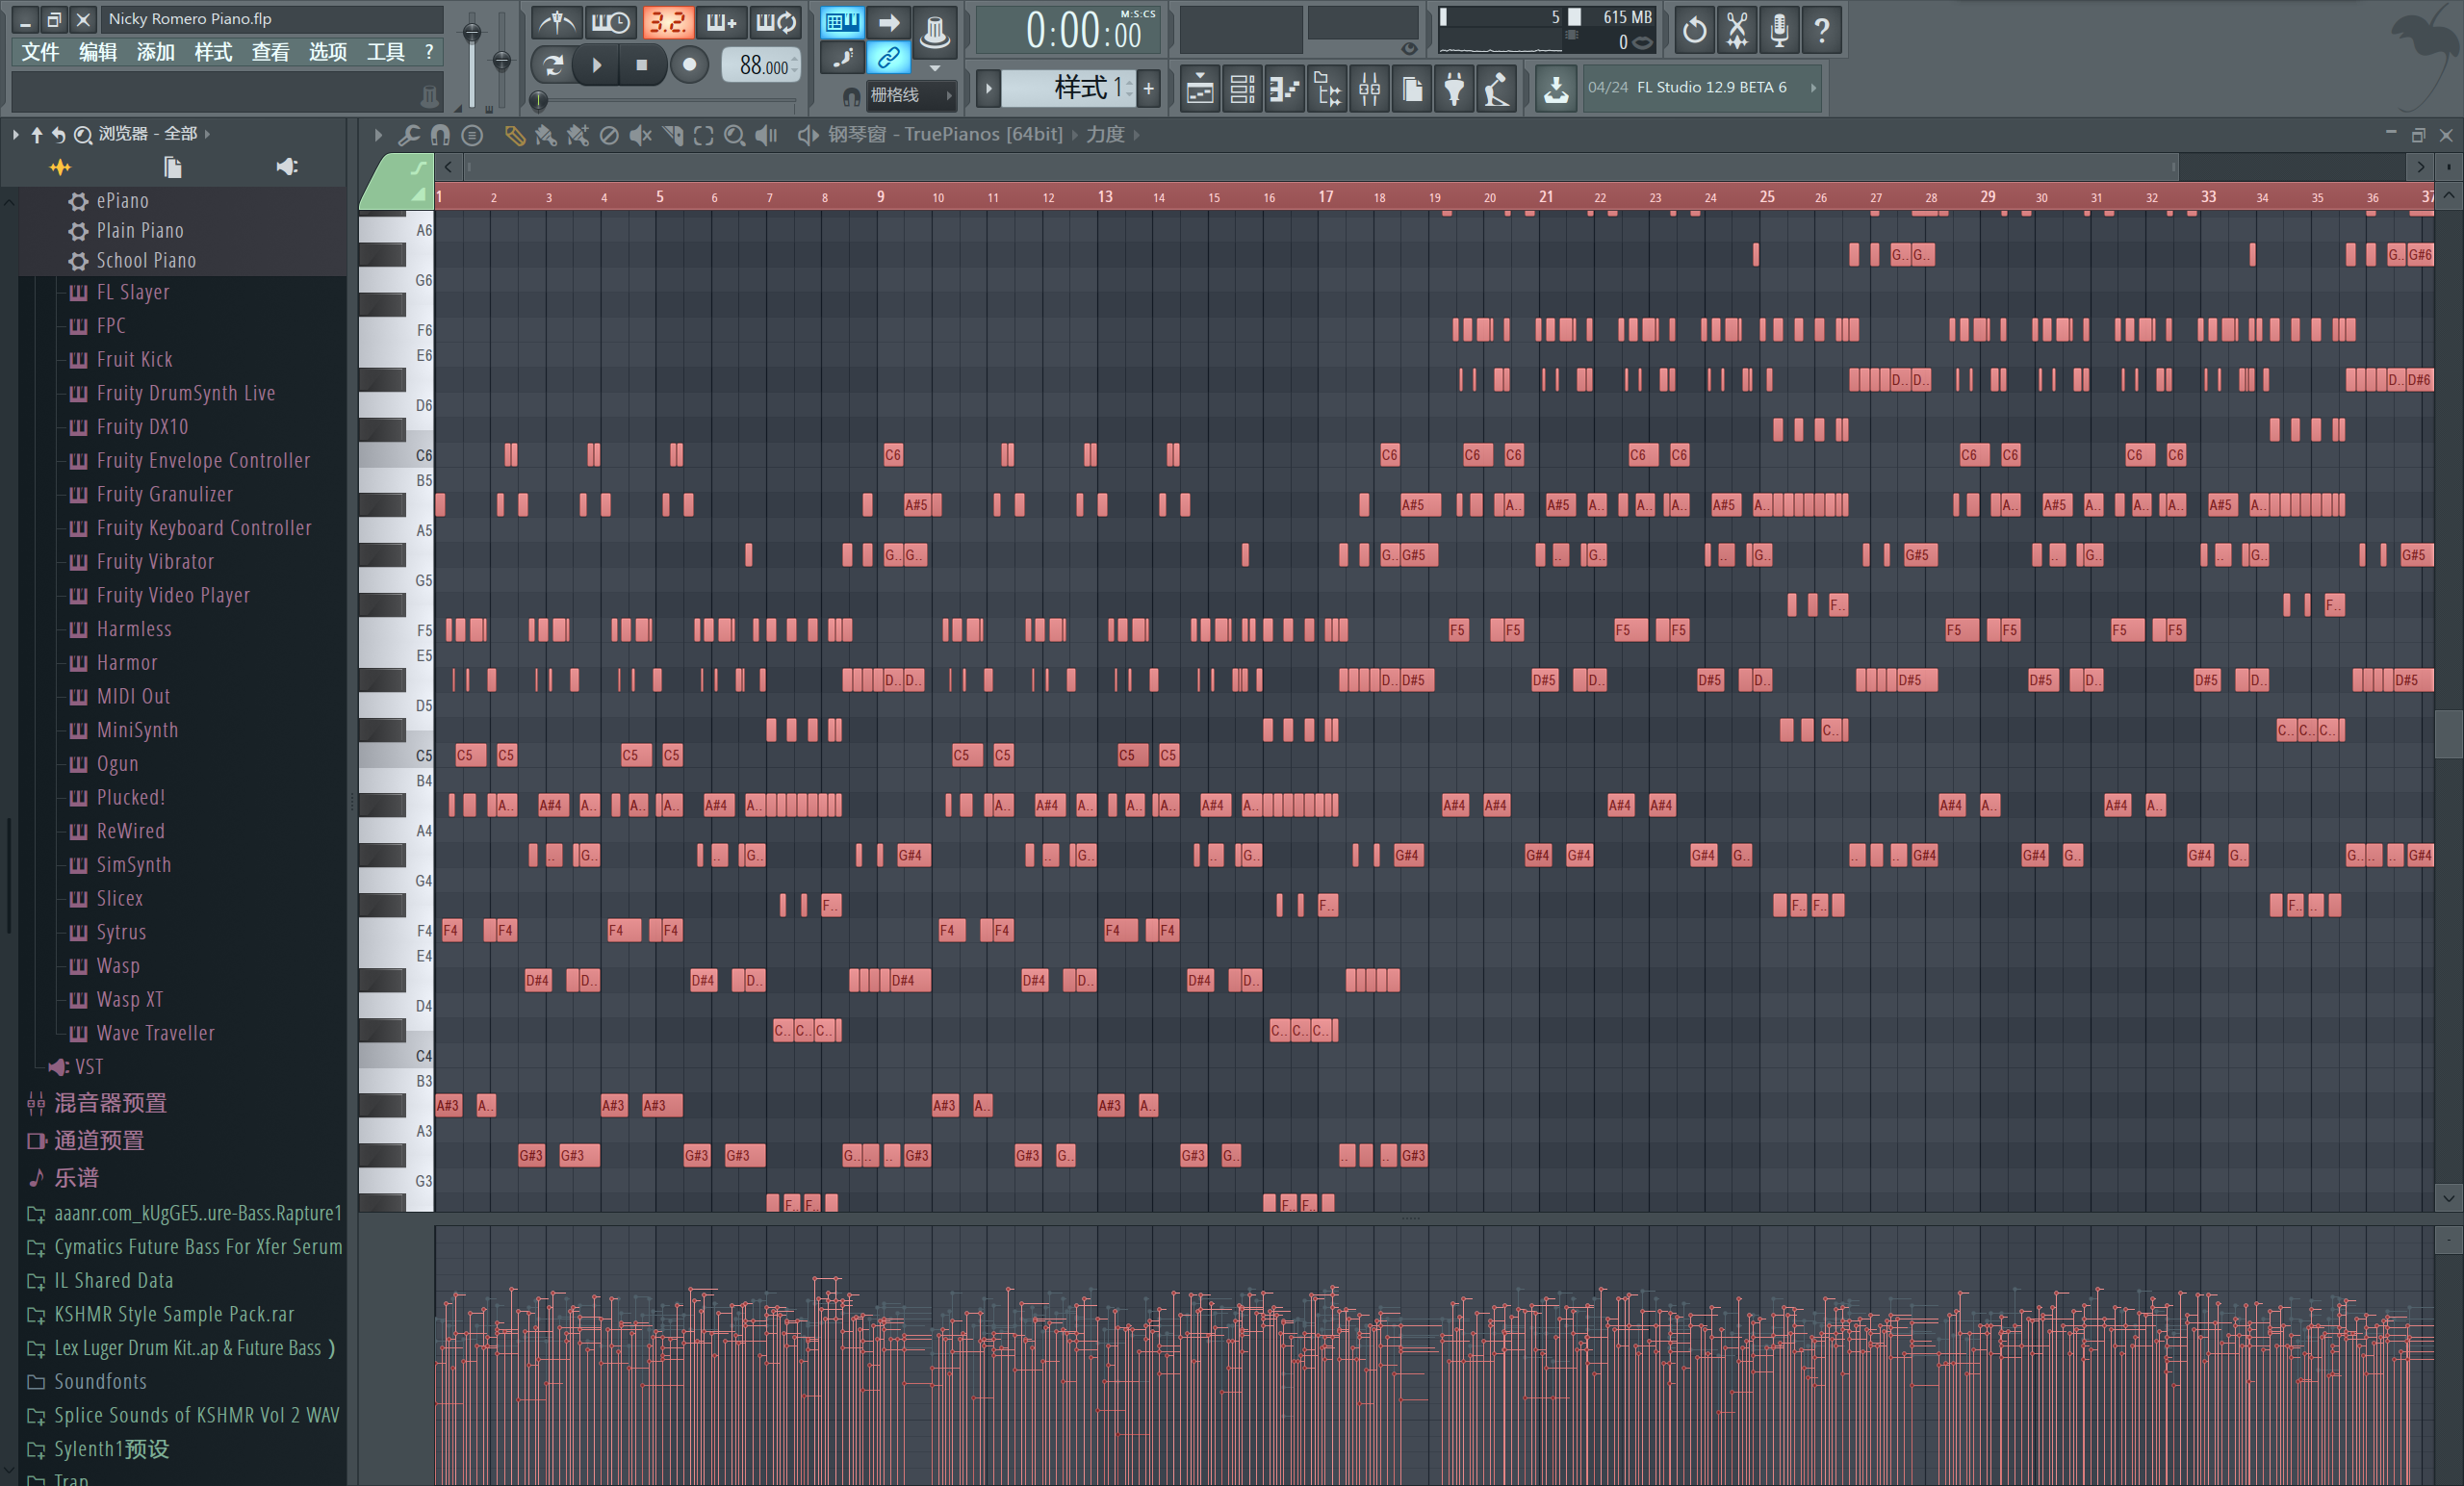The width and height of the screenshot is (2464, 1486).
Task: Click the song position slider knob
Action: 538,100
